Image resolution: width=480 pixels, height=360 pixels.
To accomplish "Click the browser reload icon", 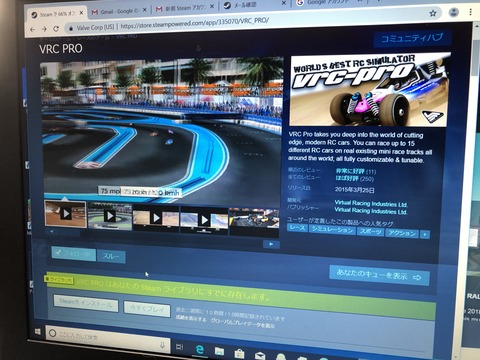I will 56,29.
